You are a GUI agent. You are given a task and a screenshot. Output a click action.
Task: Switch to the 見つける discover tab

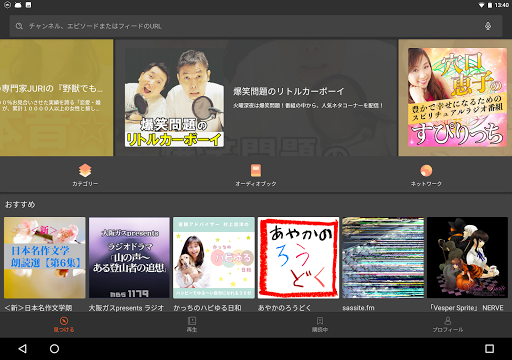point(64,325)
